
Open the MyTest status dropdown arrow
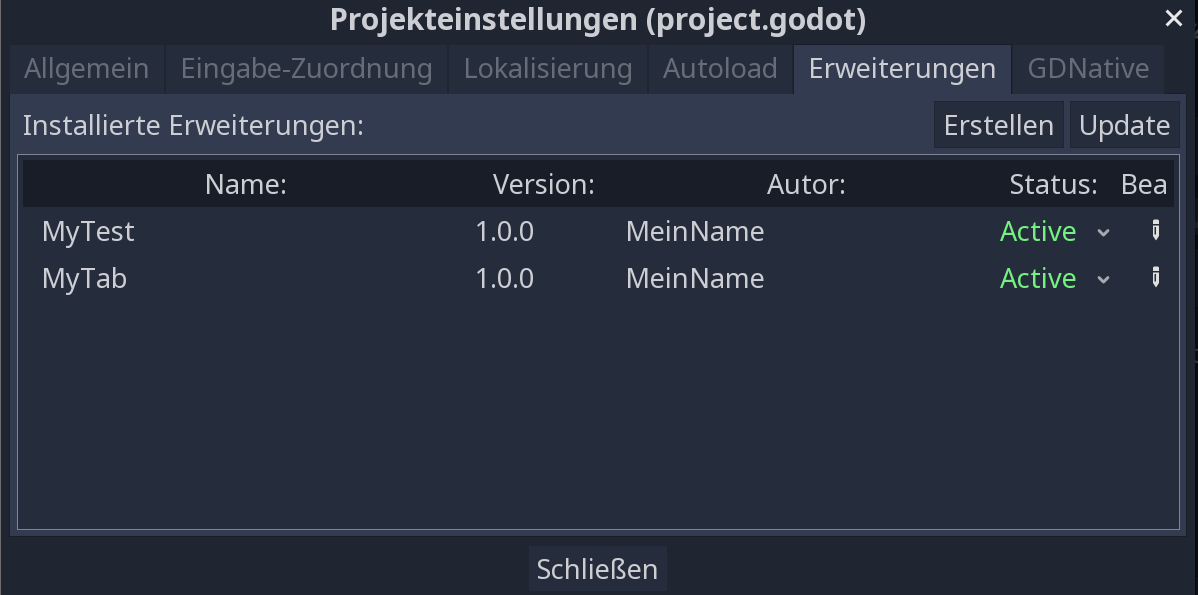point(1103,232)
